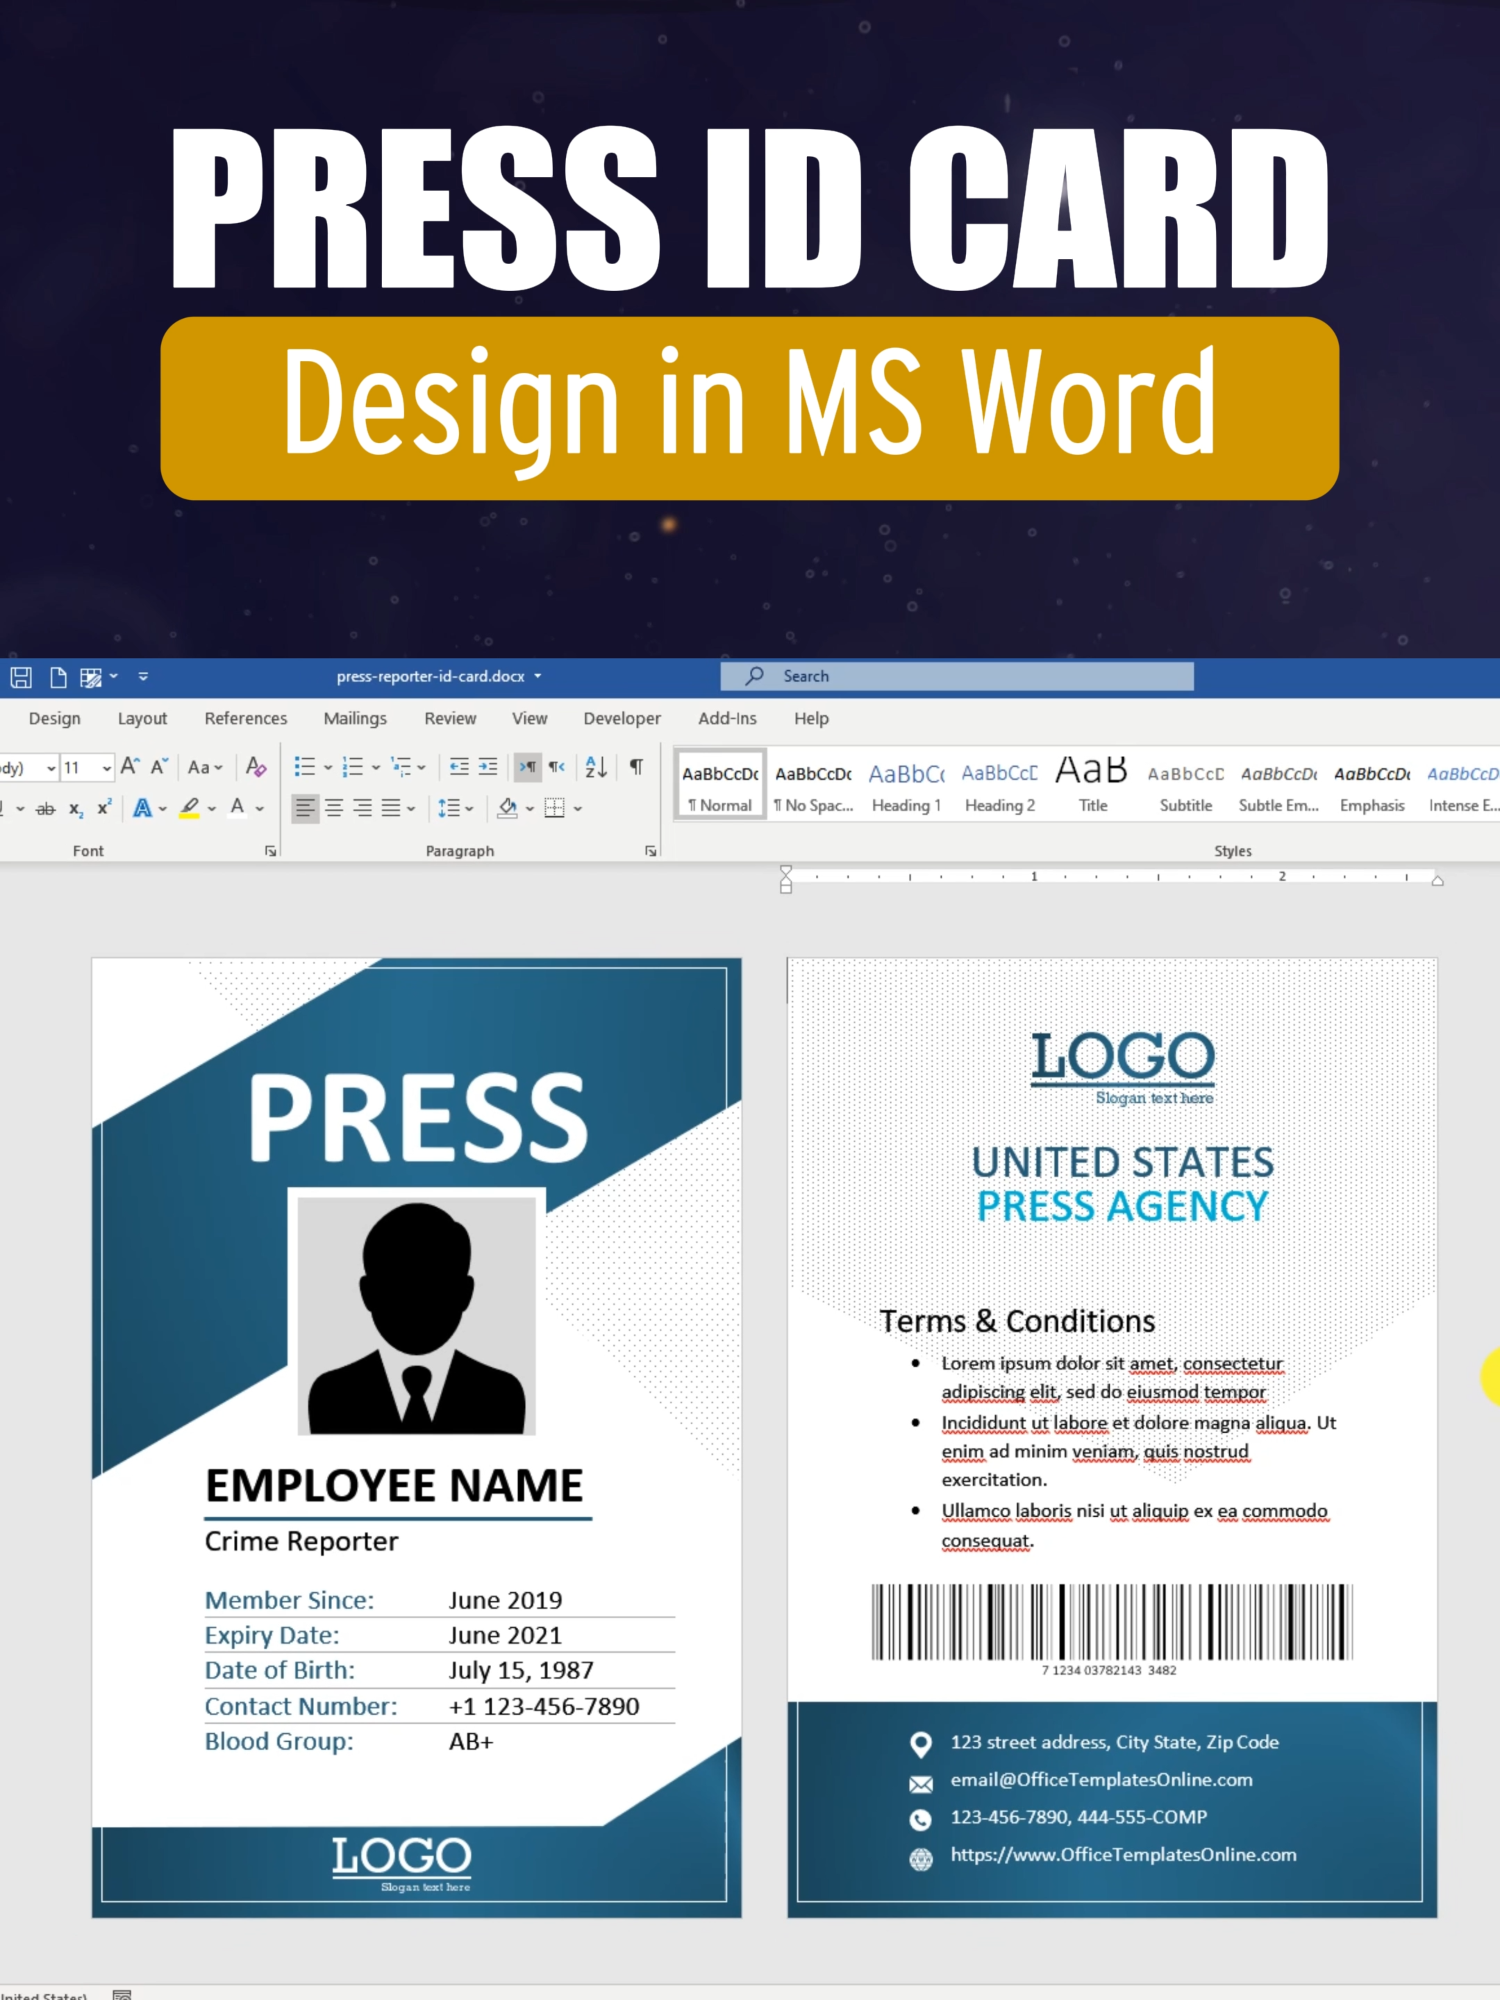
Task: Click the EMPLOYEE NAME text
Action: (x=394, y=1486)
